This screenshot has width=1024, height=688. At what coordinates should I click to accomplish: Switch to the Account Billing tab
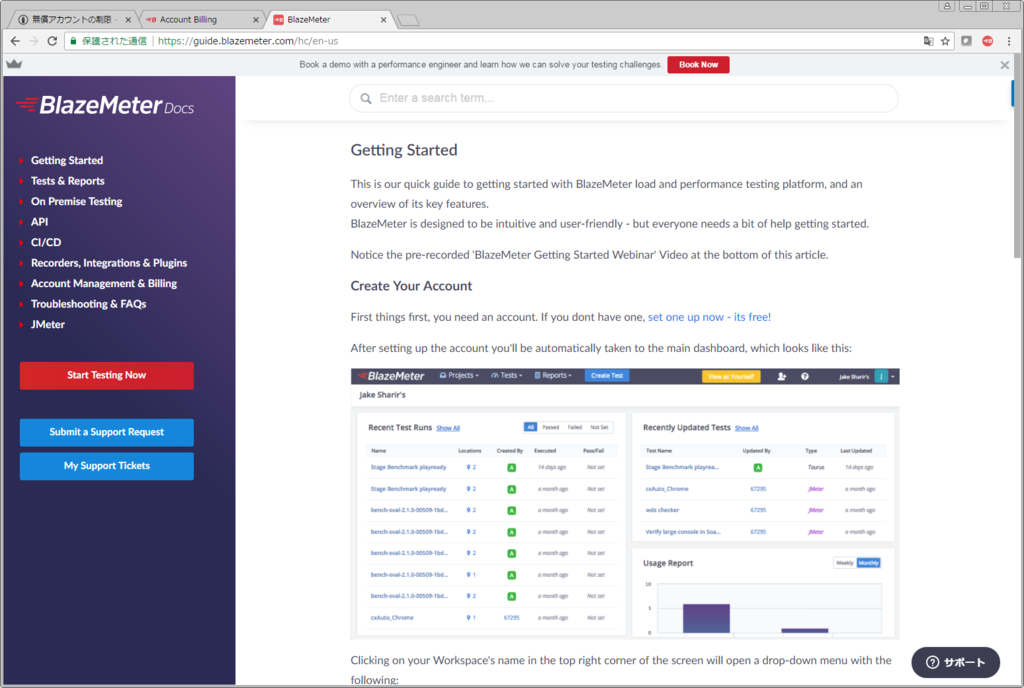coord(201,20)
